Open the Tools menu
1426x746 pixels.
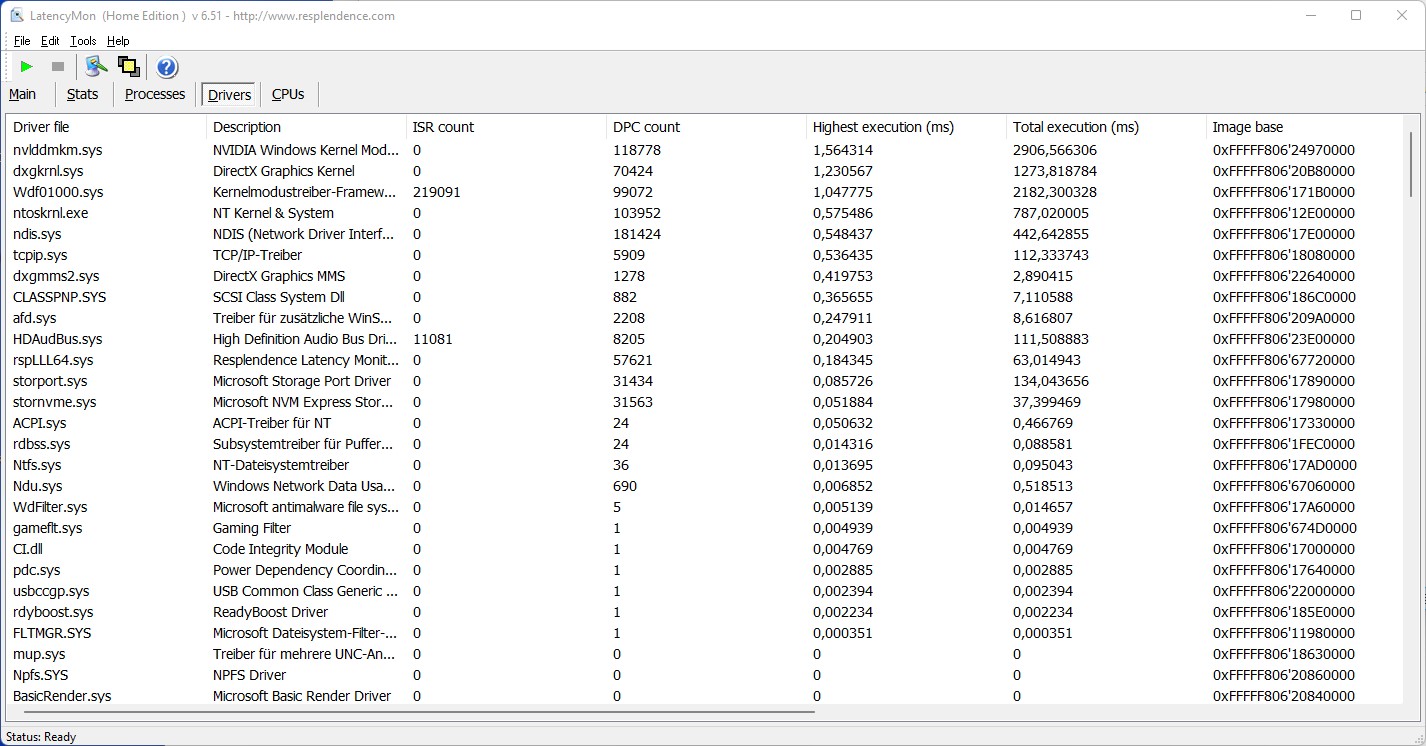tap(83, 41)
